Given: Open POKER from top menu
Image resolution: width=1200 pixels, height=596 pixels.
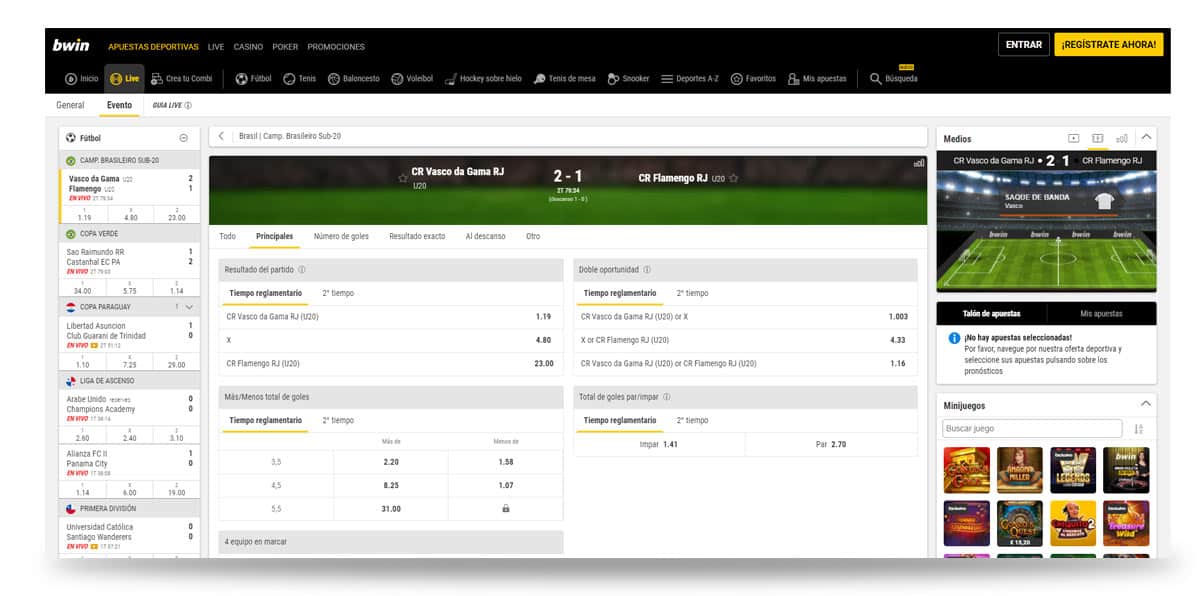Looking at the screenshot, I should click(285, 47).
